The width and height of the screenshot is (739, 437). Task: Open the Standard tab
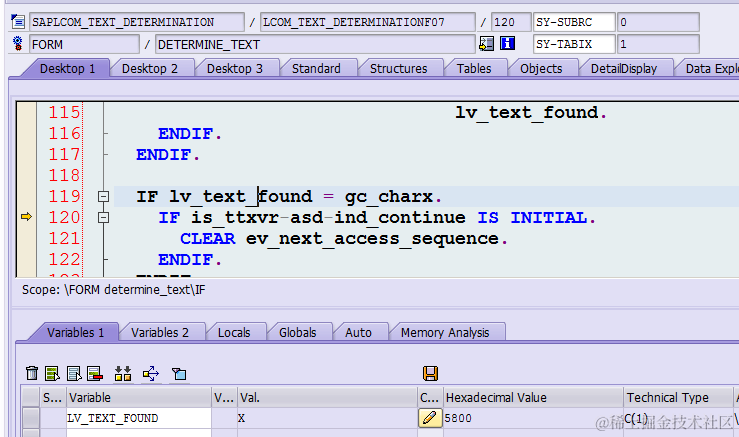[x=316, y=68]
